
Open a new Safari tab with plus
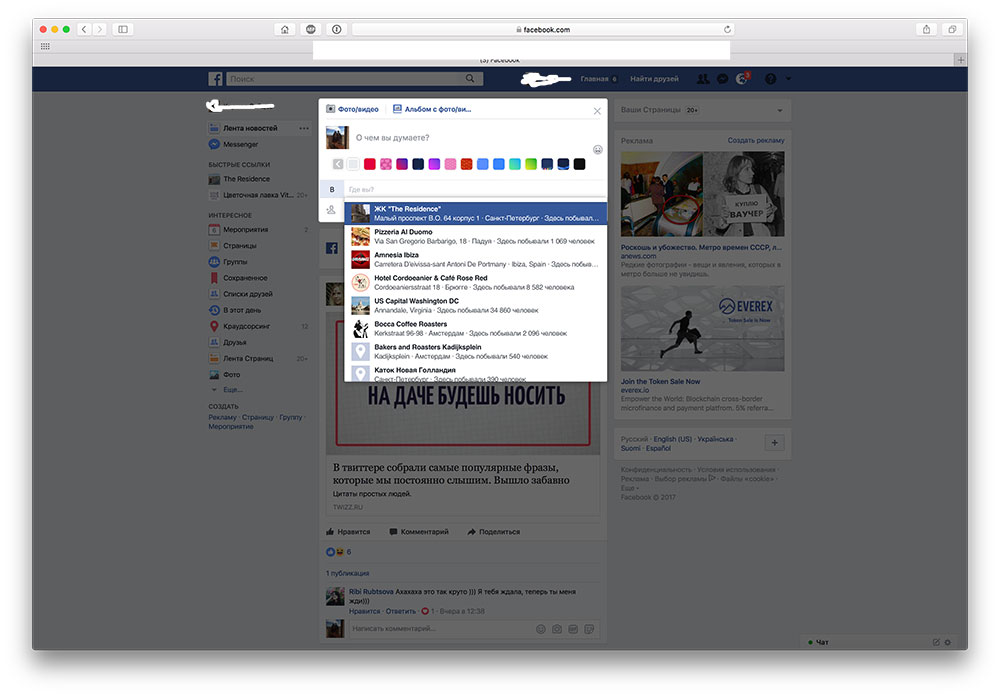(x=960, y=60)
